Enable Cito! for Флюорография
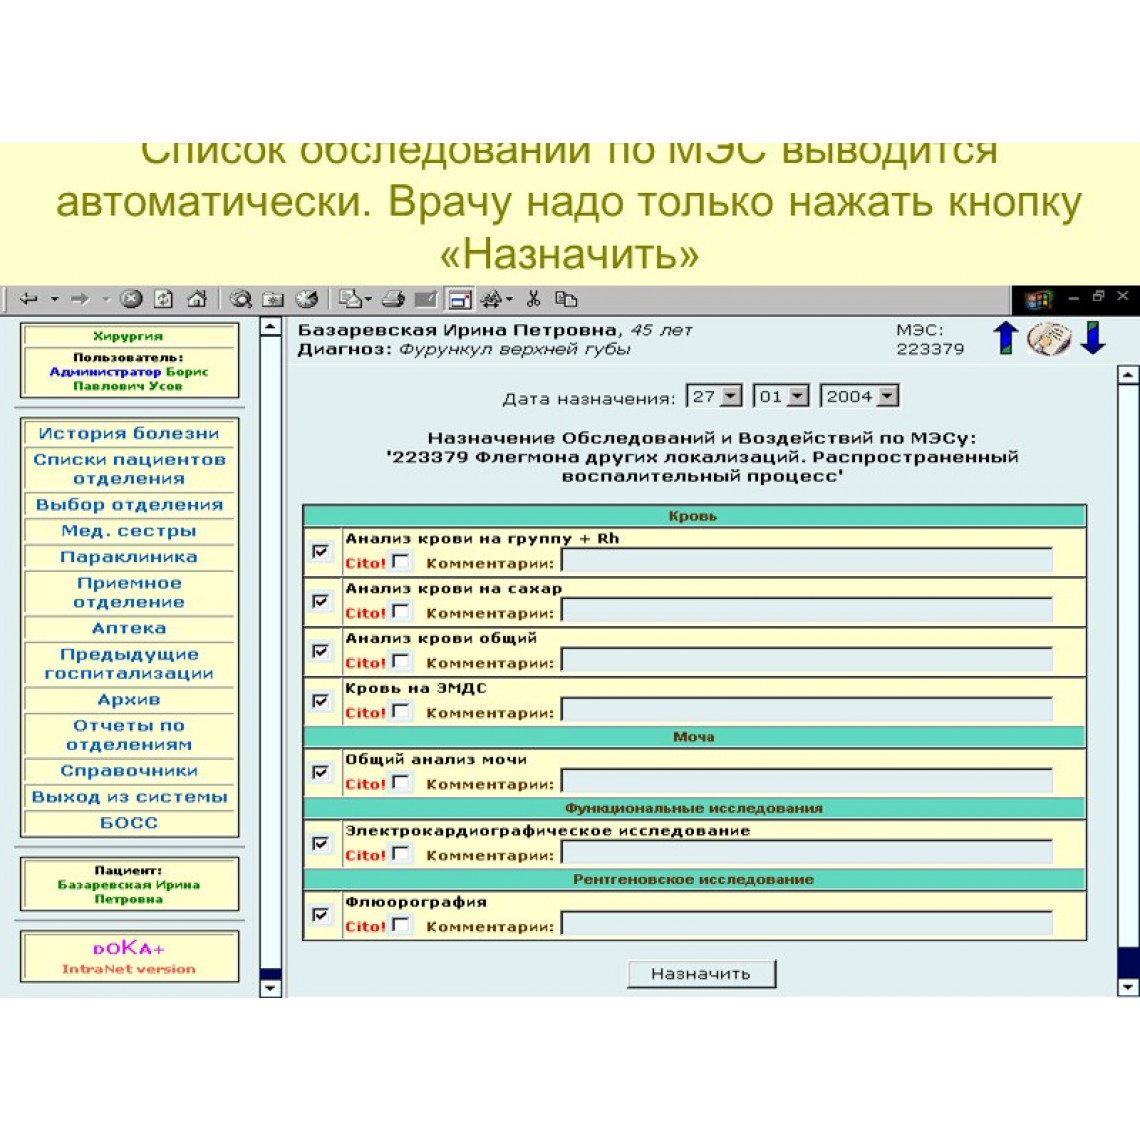This screenshot has height=1140, width=1140. [x=401, y=925]
